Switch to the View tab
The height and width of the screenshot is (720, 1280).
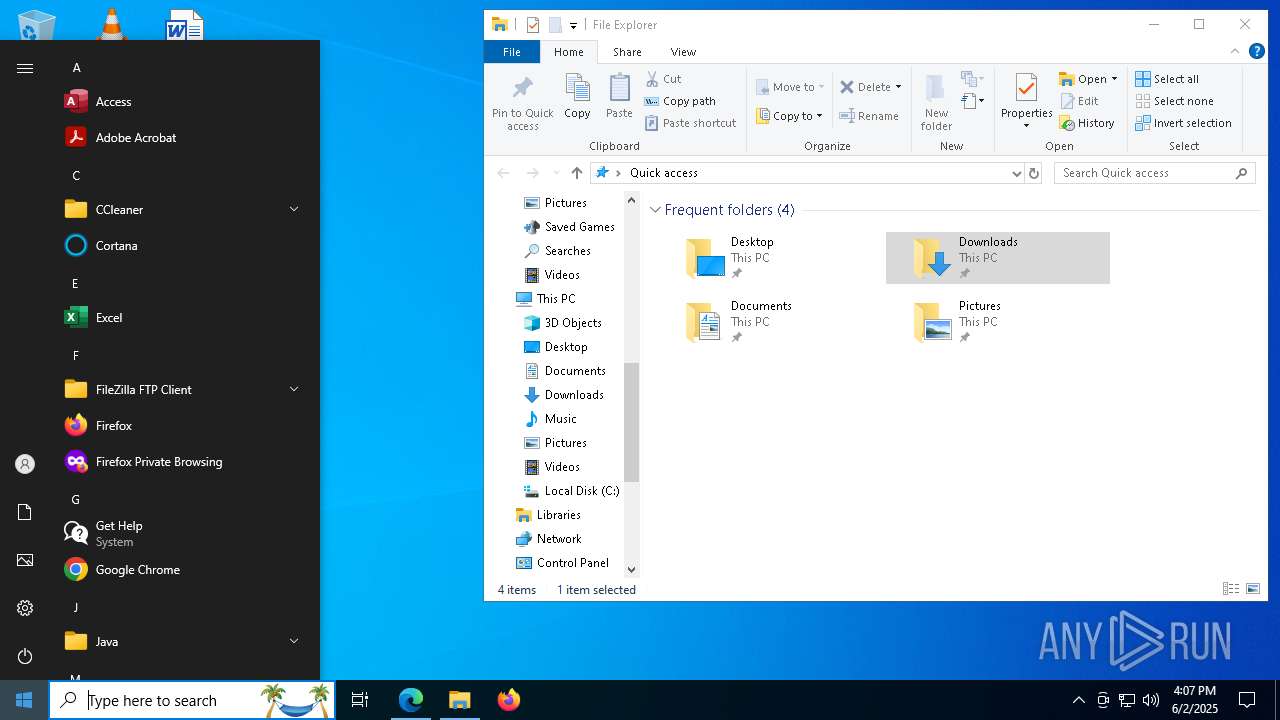coord(683,52)
